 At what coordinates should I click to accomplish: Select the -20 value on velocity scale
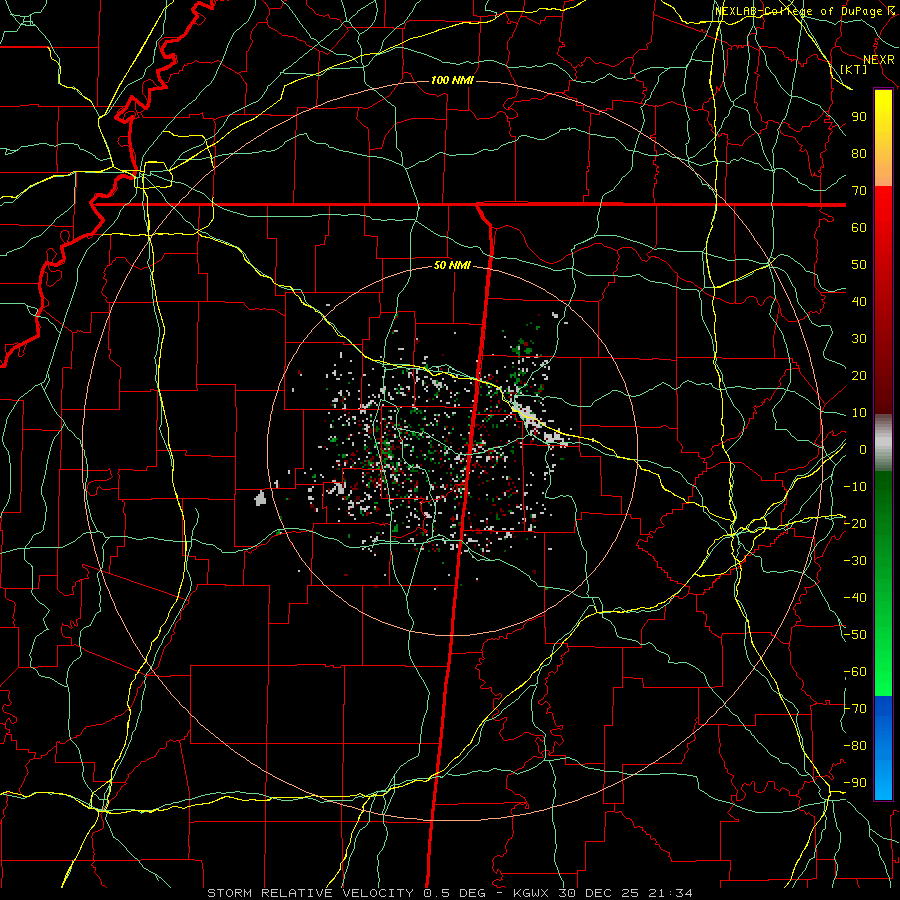tap(855, 523)
